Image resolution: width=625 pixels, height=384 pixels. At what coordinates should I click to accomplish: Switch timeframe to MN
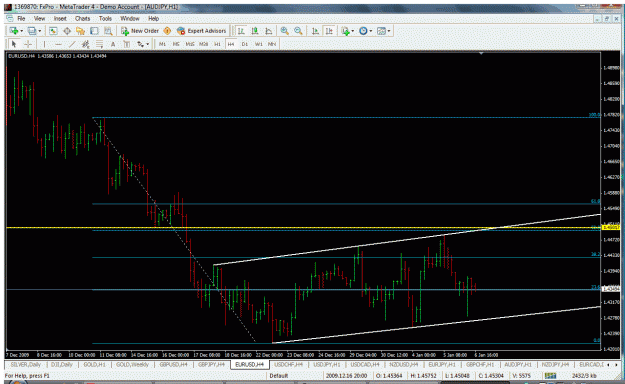point(272,44)
